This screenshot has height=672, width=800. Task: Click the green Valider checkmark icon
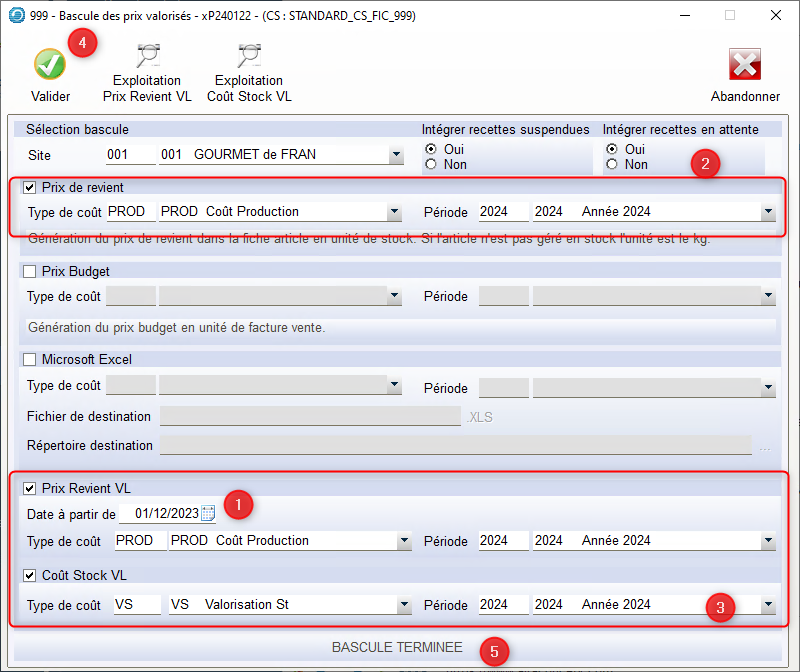[x=49, y=65]
